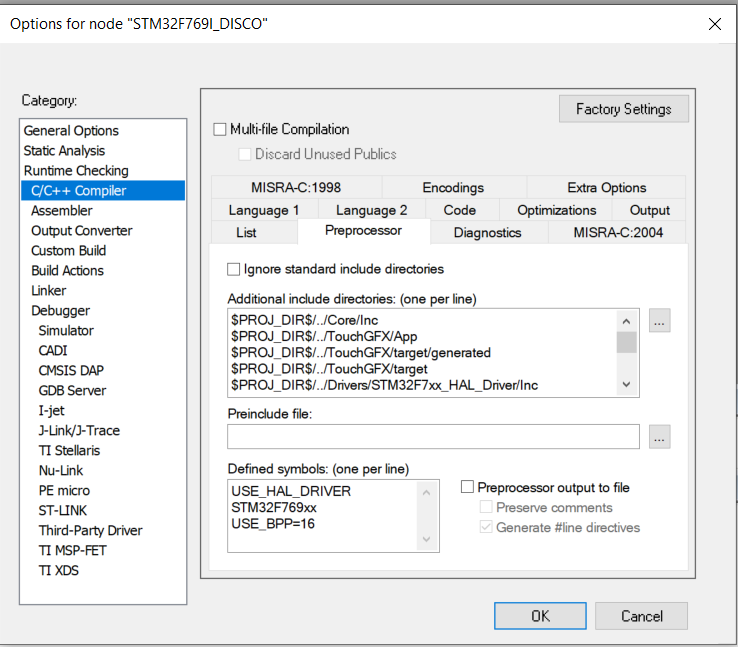
Task: Select Assembler category
Action: [x=103, y=211]
